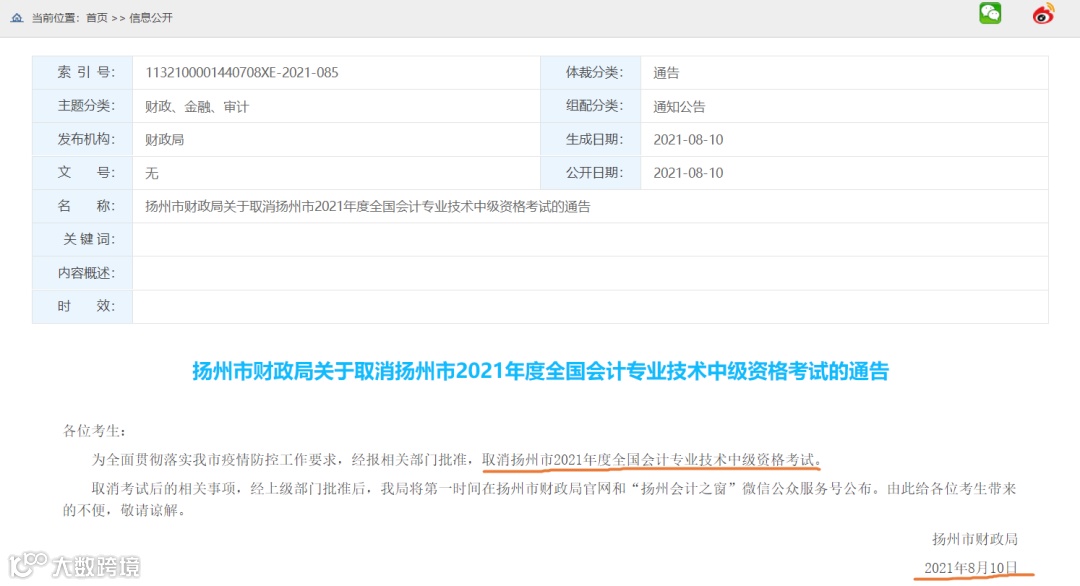Click the 关键词 label
Viewport: 1080px width, 586px height.
click(89, 239)
